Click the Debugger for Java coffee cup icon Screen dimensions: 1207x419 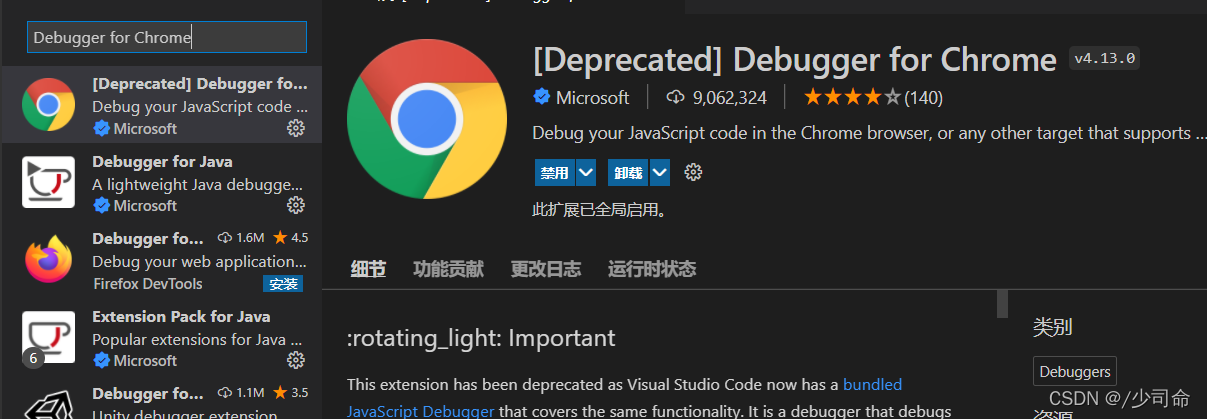click(x=48, y=182)
